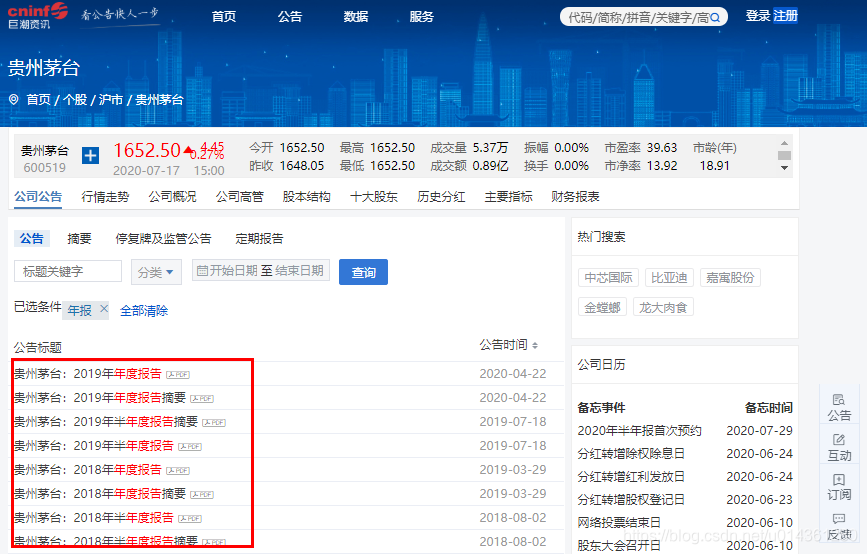Click hot search tag 金螳螂
Image resolution: width=867 pixels, height=554 pixels.
[602, 307]
